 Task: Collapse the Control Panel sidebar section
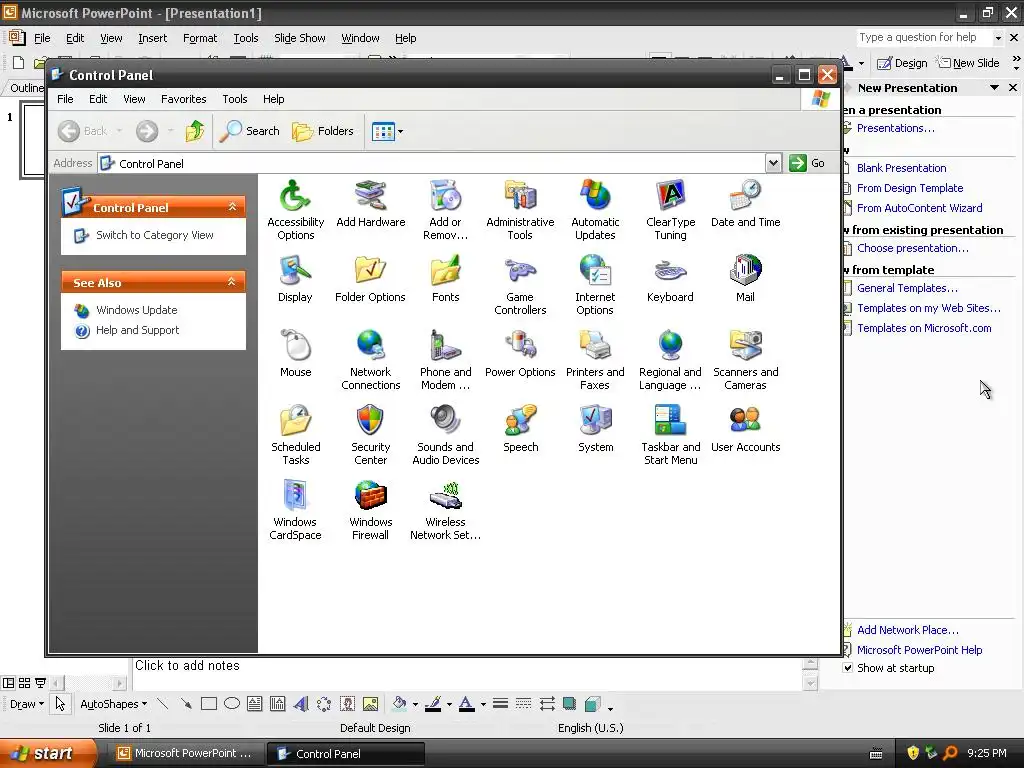pos(232,206)
